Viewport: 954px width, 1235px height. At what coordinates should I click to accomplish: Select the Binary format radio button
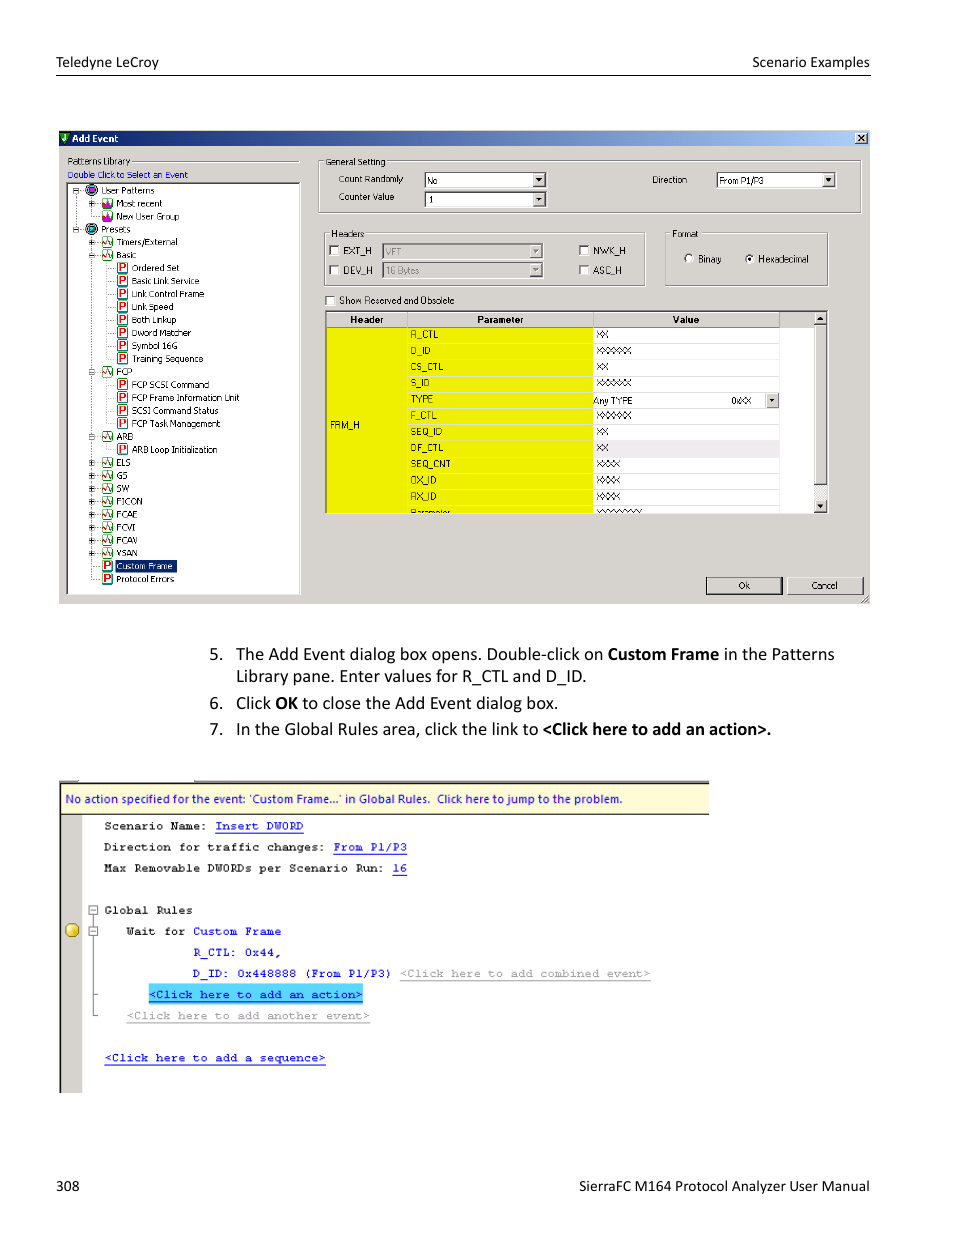tap(689, 259)
